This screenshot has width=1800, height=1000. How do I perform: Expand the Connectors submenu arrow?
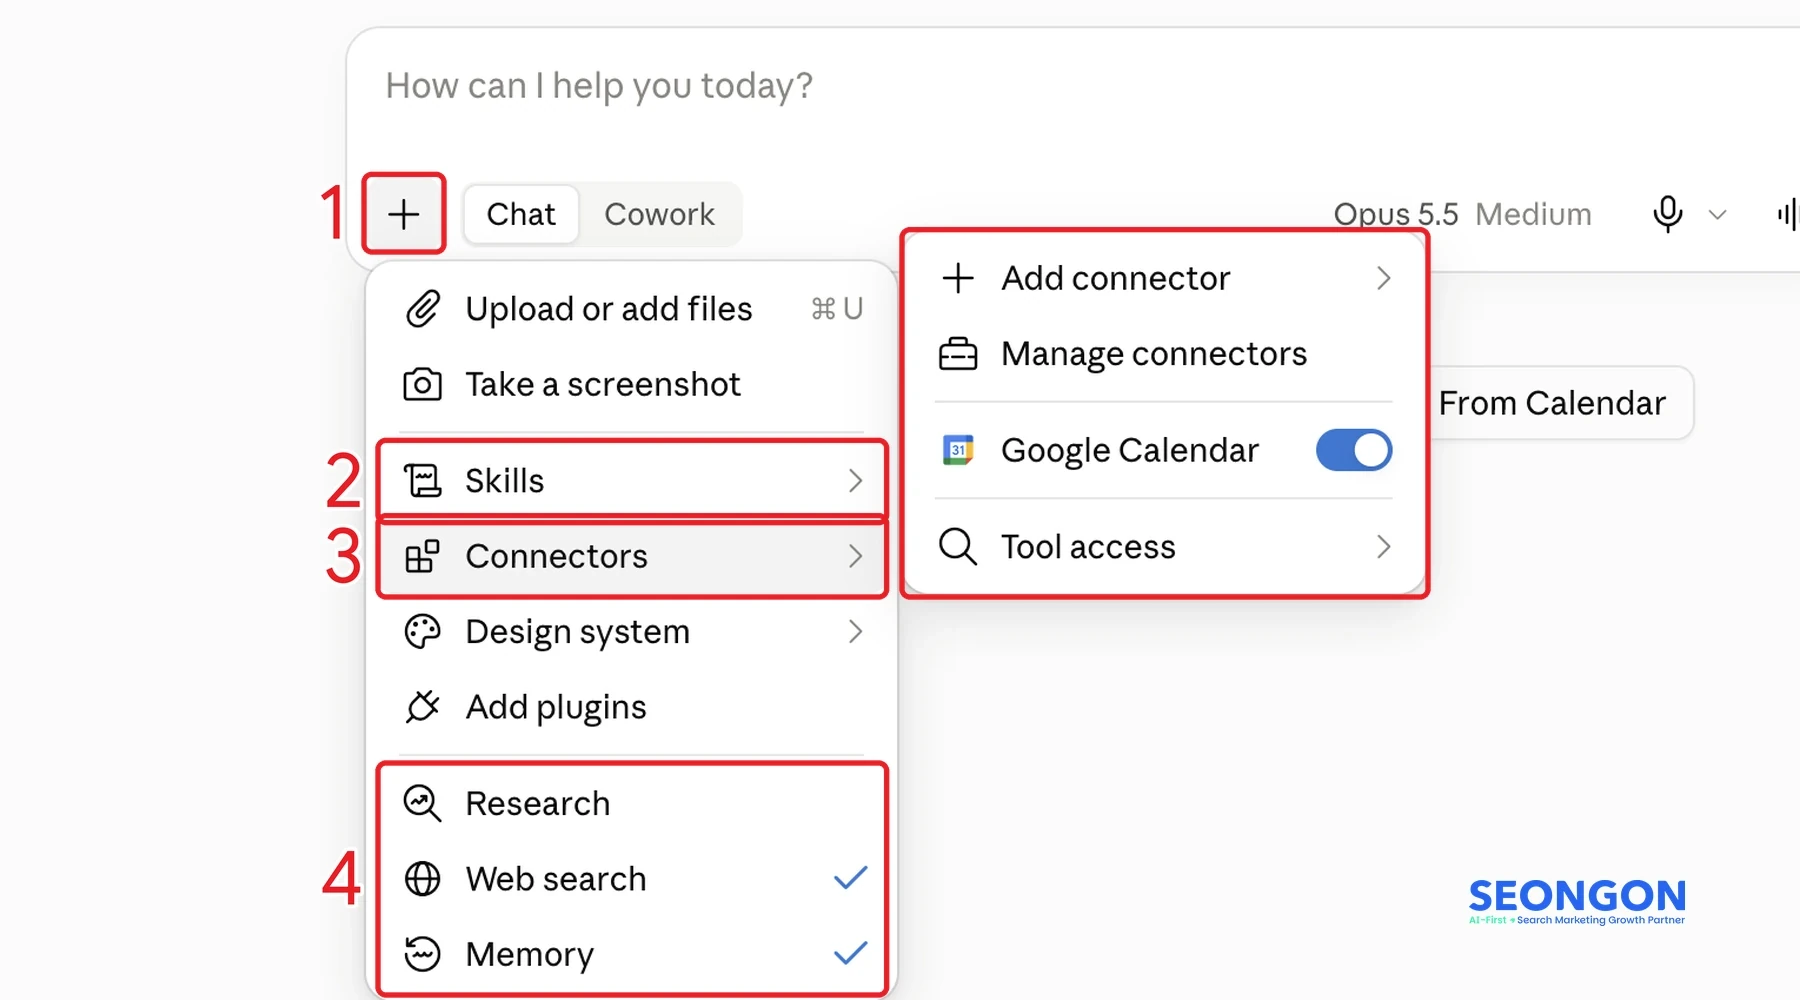[855, 556]
